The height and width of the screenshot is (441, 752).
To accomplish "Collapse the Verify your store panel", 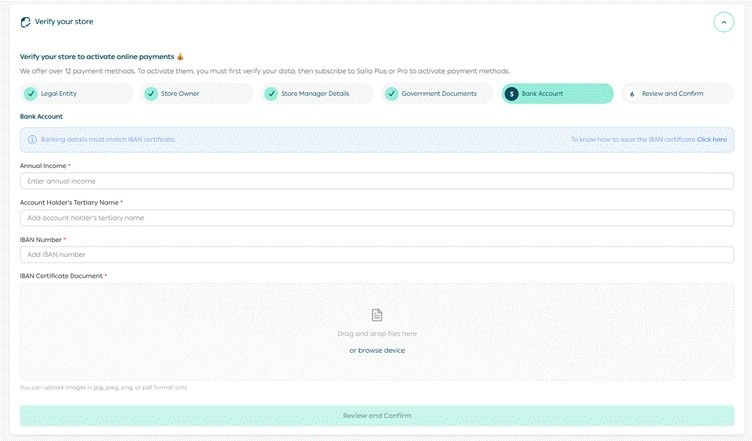I will pyautogui.click(x=723, y=22).
